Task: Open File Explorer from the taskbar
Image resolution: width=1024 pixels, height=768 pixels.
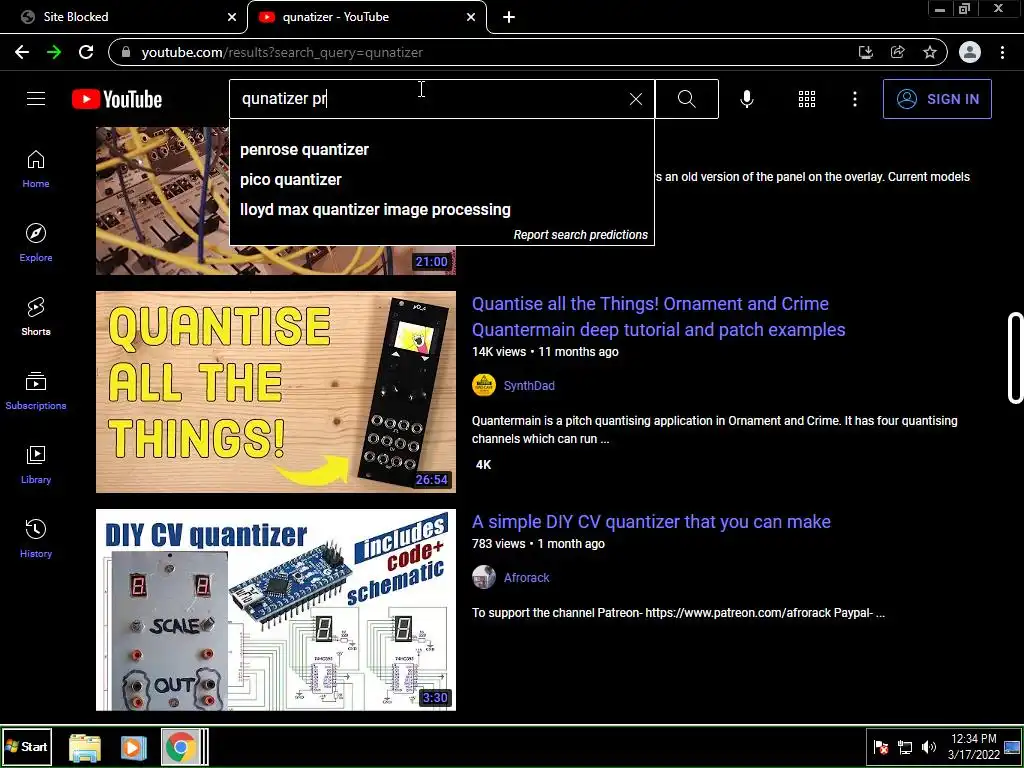Action: [85, 747]
